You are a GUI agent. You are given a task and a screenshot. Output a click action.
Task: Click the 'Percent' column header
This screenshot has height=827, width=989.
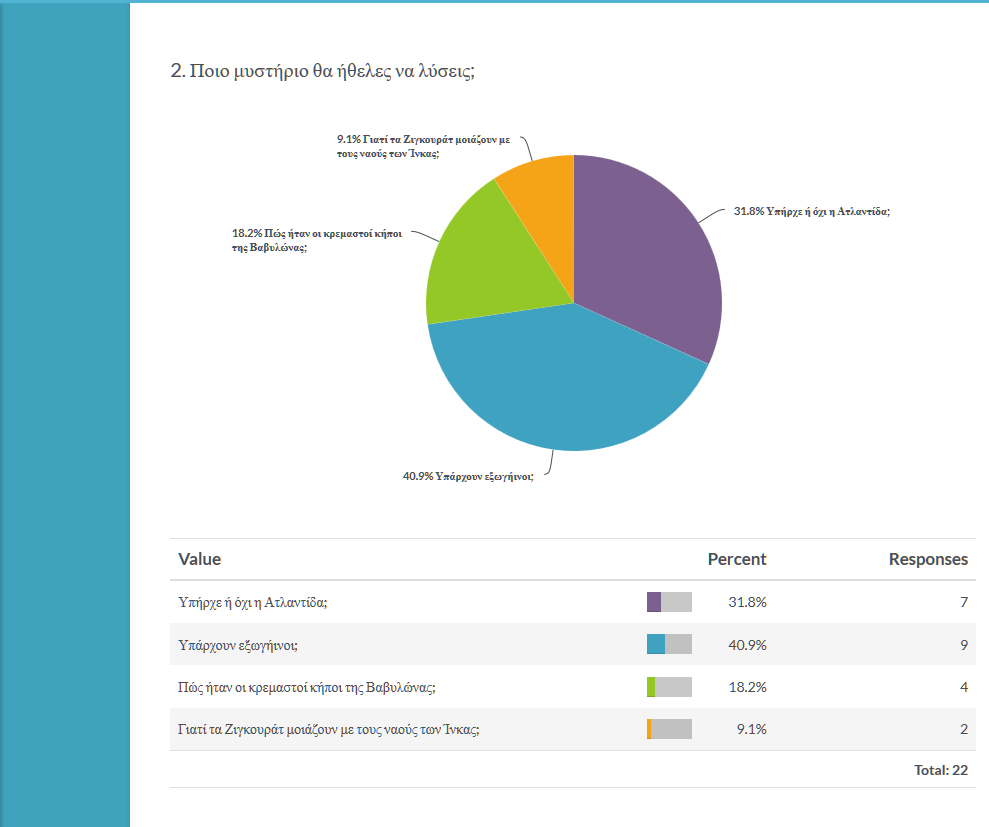(x=737, y=559)
